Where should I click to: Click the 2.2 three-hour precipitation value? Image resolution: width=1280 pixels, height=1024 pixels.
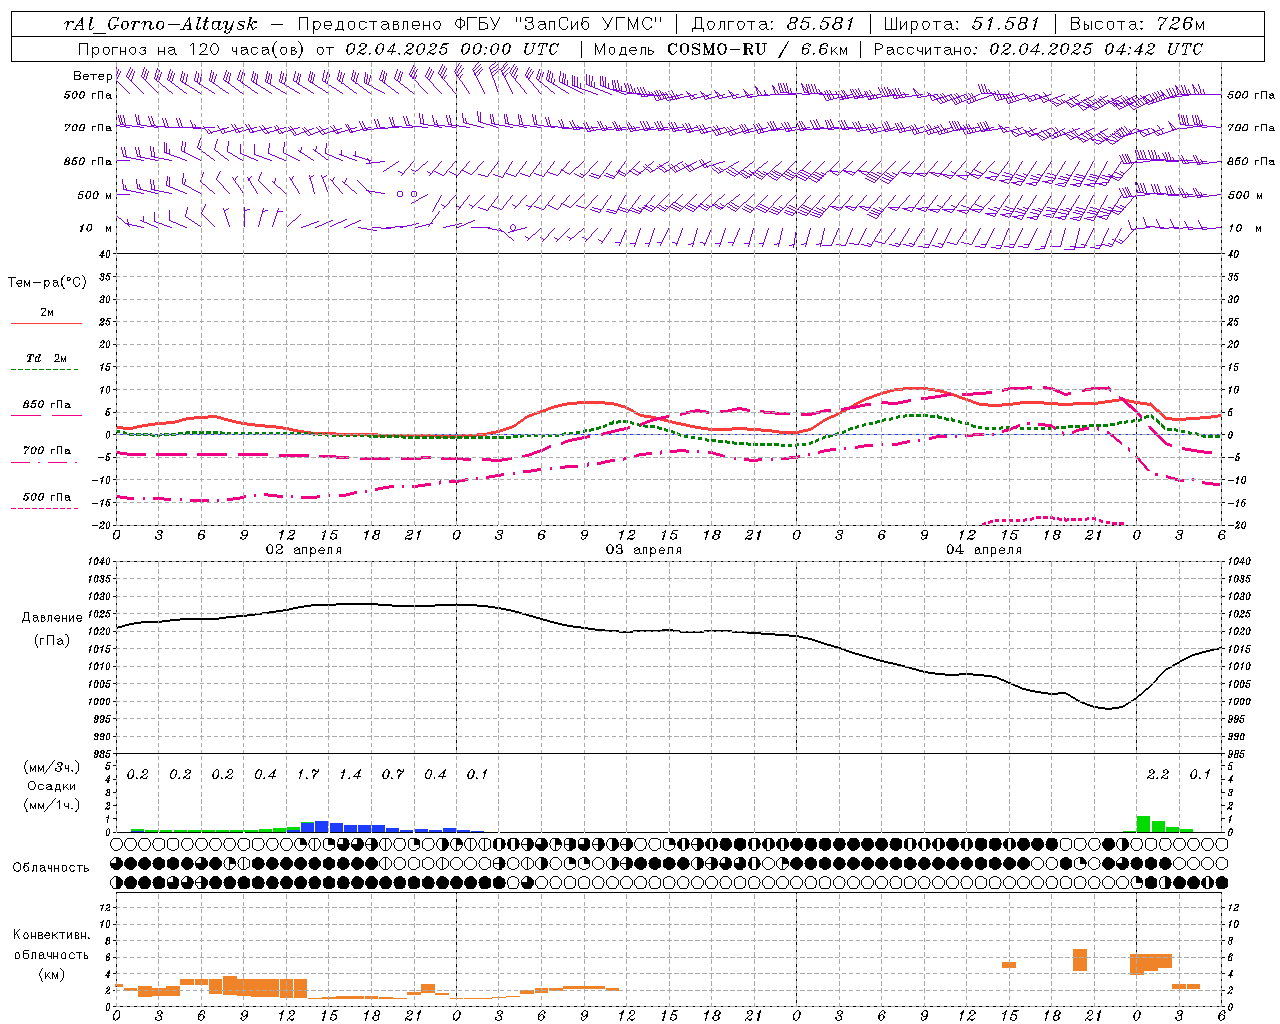pyautogui.click(x=1158, y=775)
